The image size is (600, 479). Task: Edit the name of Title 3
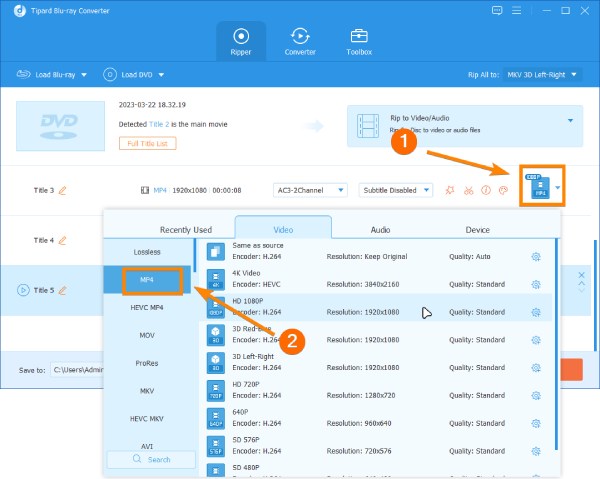(x=62, y=190)
